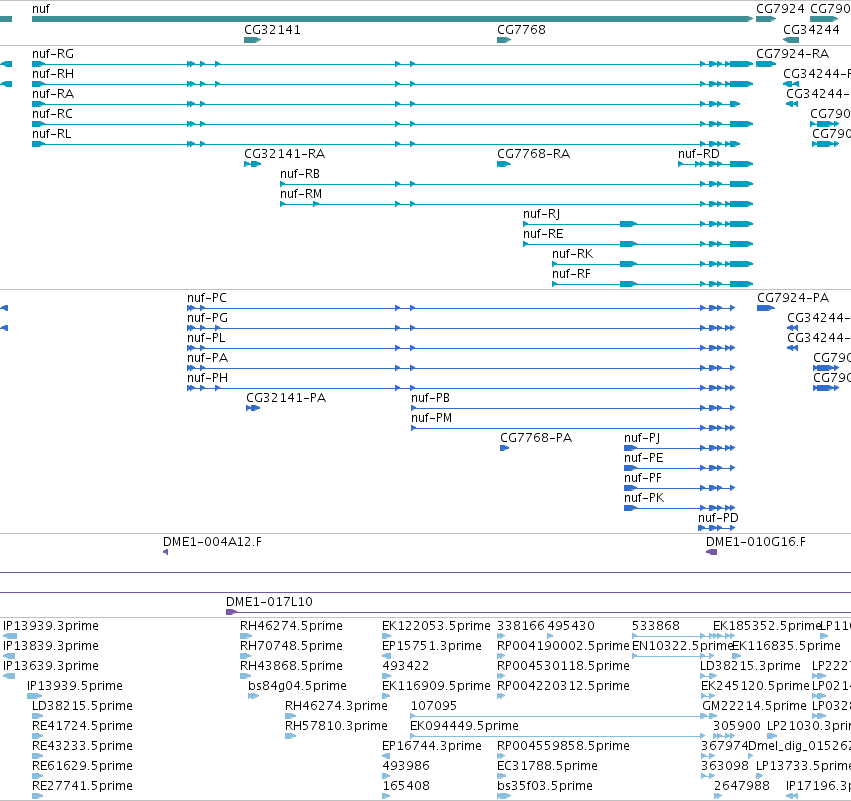The image size is (851, 801).
Task: Select the RH46274.3prime EST label
Action: tap(336, 707)
